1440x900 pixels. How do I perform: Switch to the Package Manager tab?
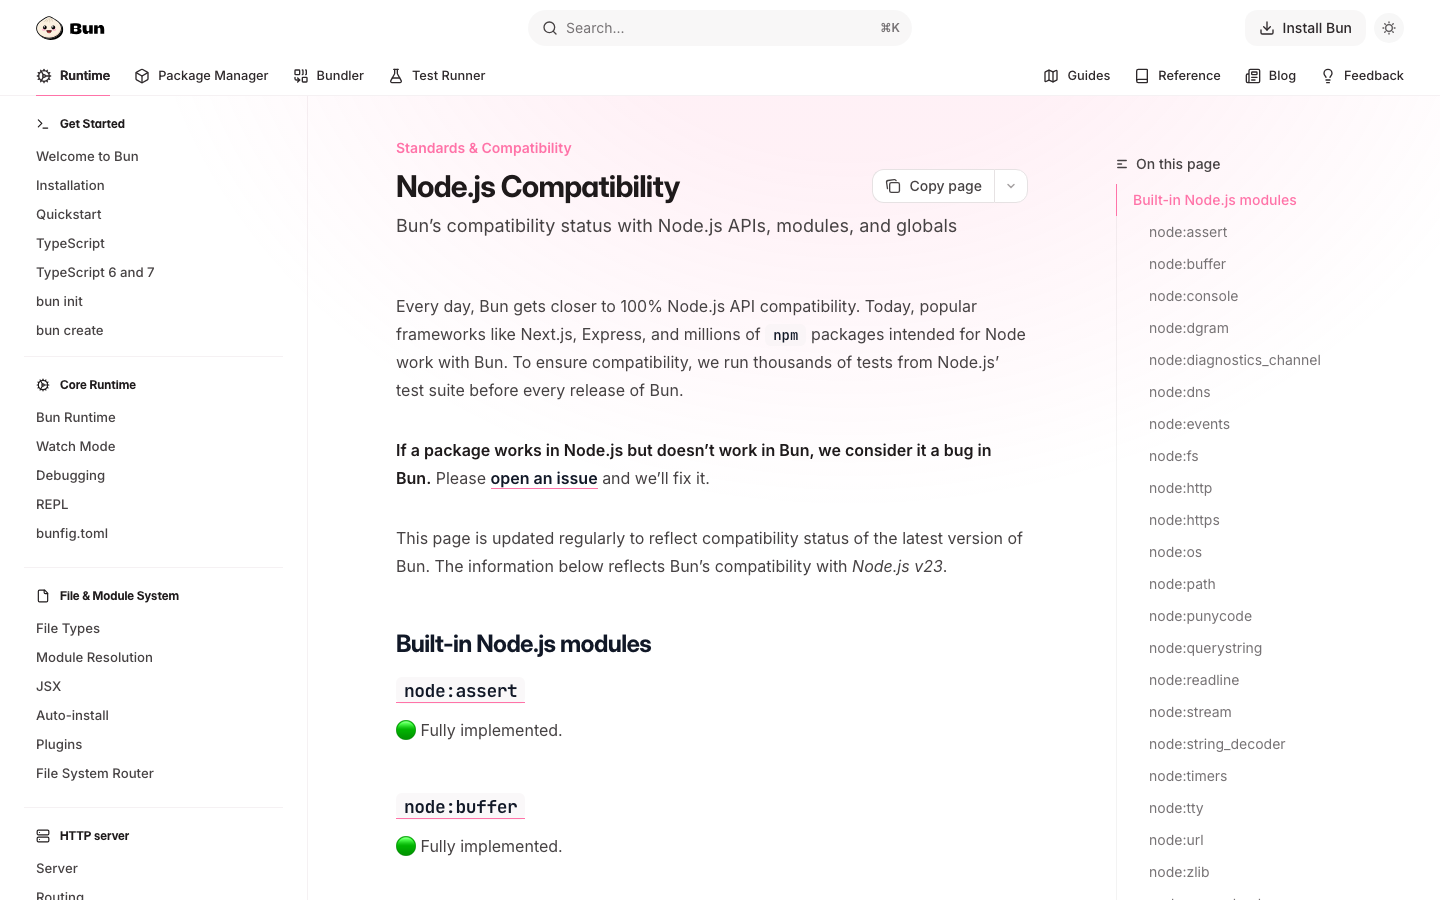coord(201,76)
